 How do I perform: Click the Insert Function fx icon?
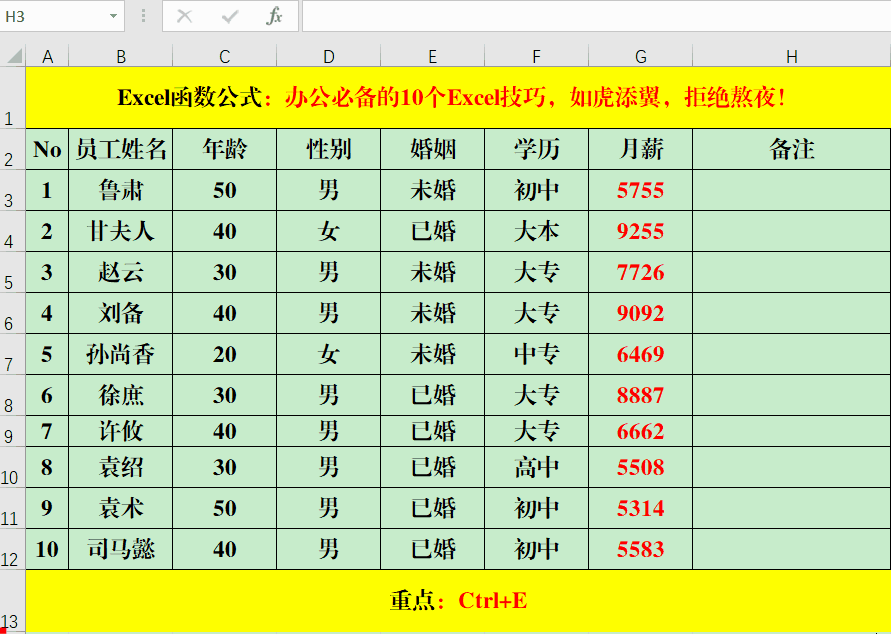click(274, 16)
